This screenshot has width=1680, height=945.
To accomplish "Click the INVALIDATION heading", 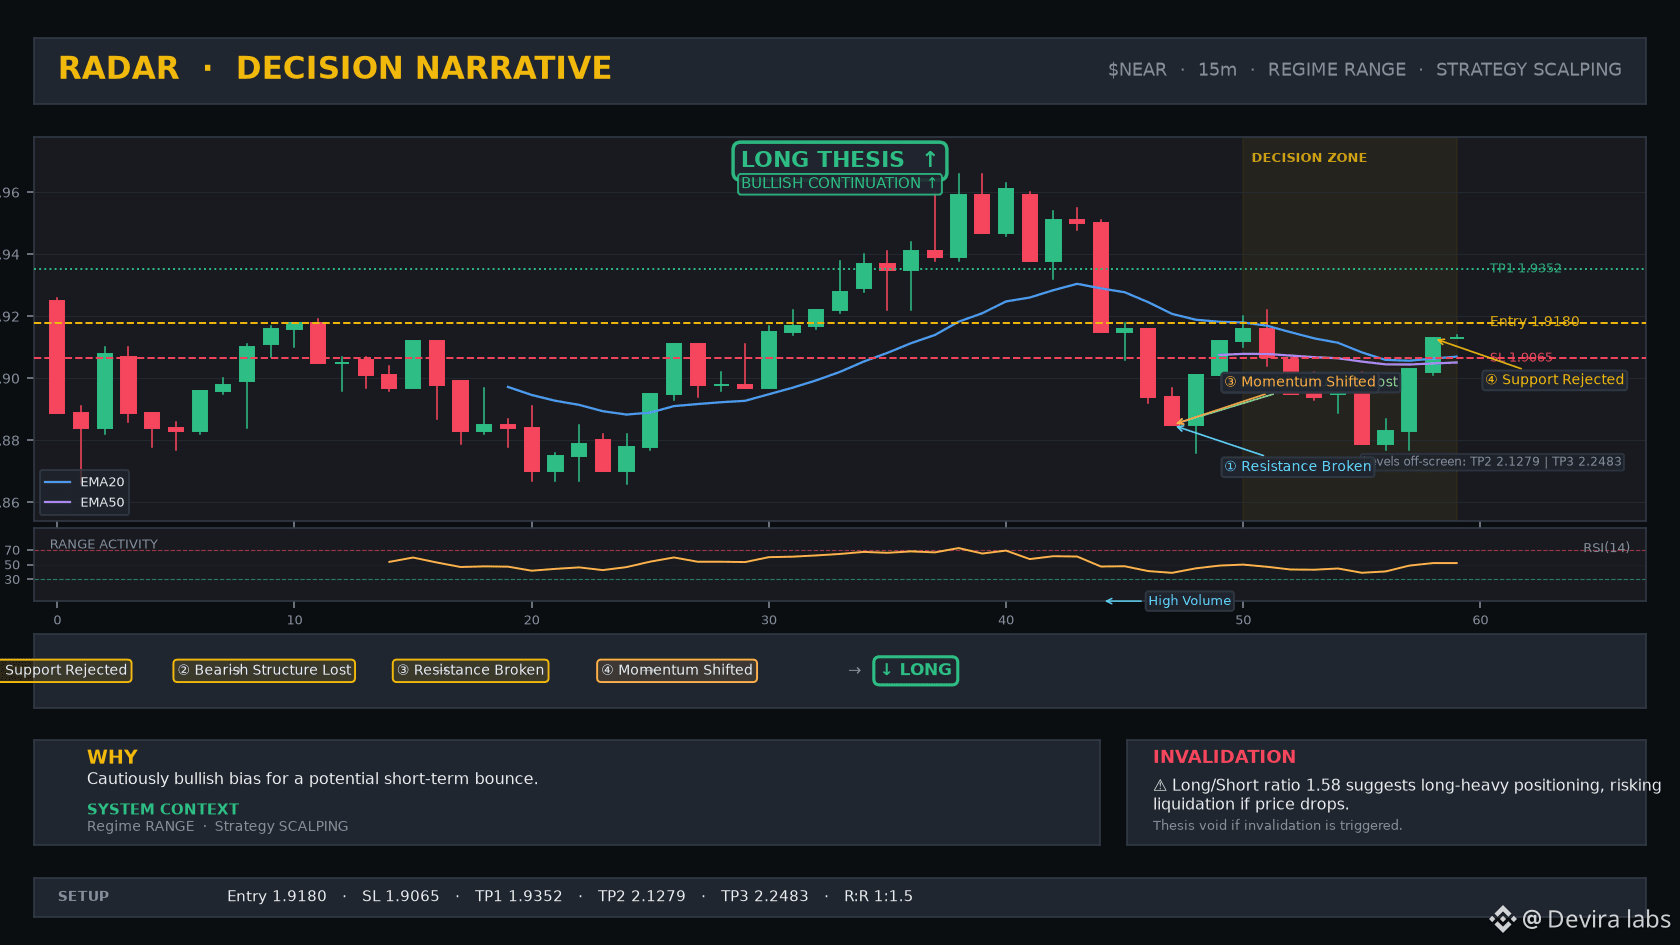I will coord(1224,757).
